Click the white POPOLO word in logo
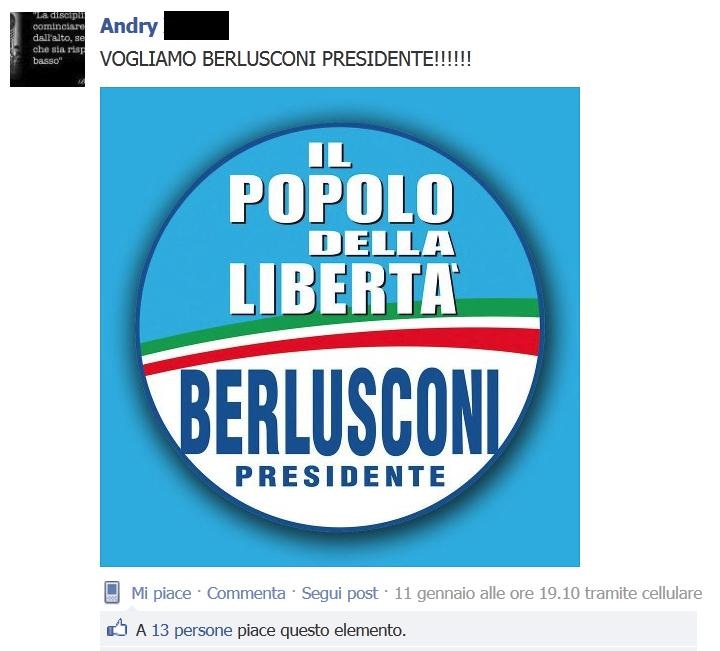 (342, 198)
